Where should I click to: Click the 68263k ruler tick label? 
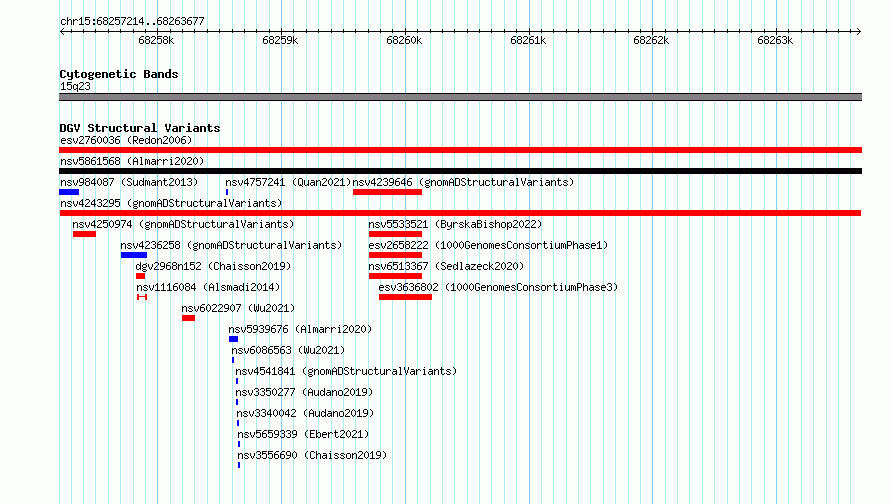775,40
